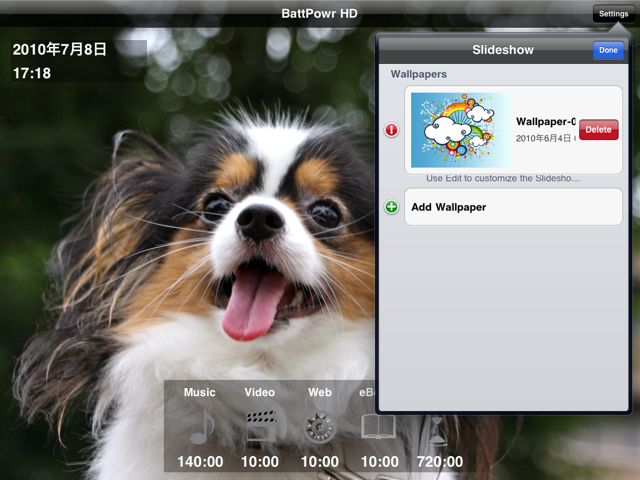Open the rainbow clouds wallpaper thumbnail
The height and width of the screenshot is (480, 640).
pos(461,130)
